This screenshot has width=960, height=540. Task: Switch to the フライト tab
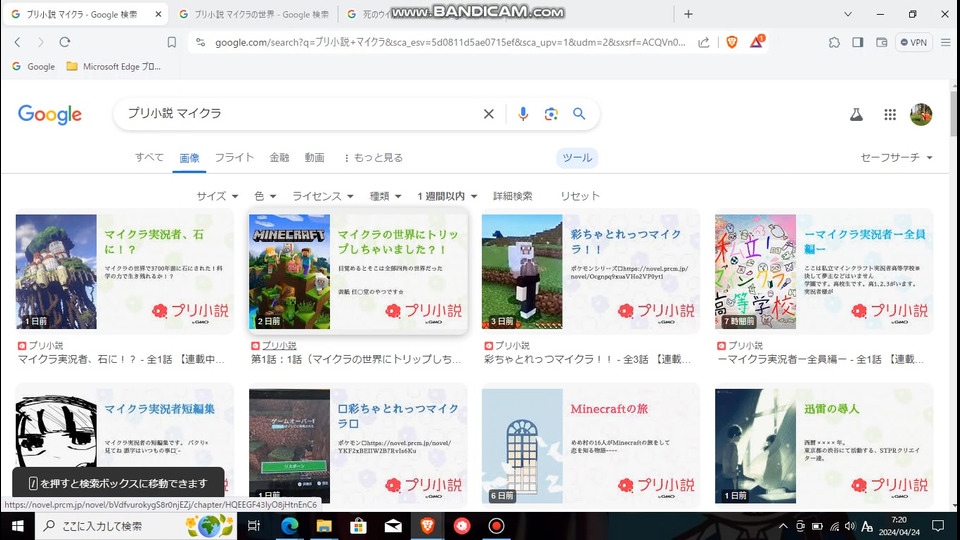pyautogui.click(x=234, y=157)
